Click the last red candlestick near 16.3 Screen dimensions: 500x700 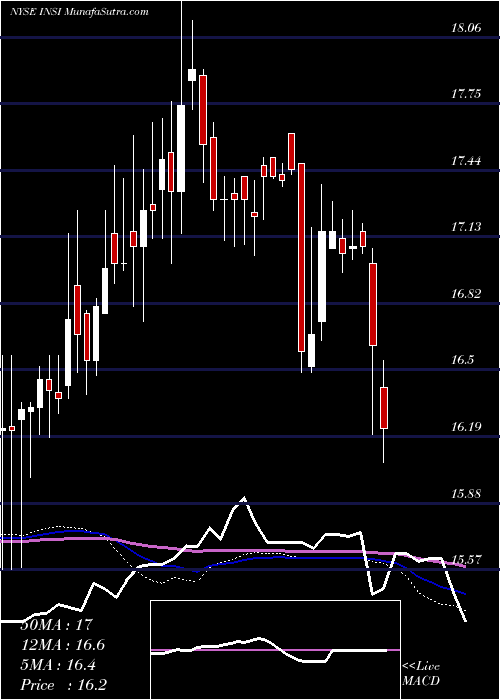pyautogui.click(x=384, y=408)
